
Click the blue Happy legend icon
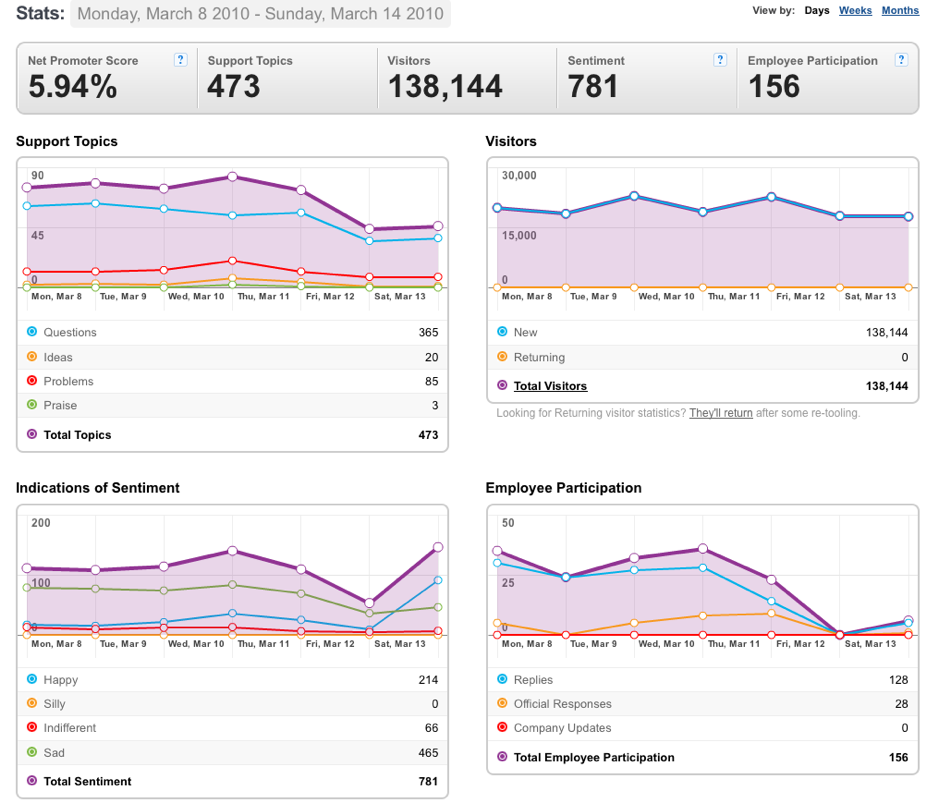coord(32,679)
